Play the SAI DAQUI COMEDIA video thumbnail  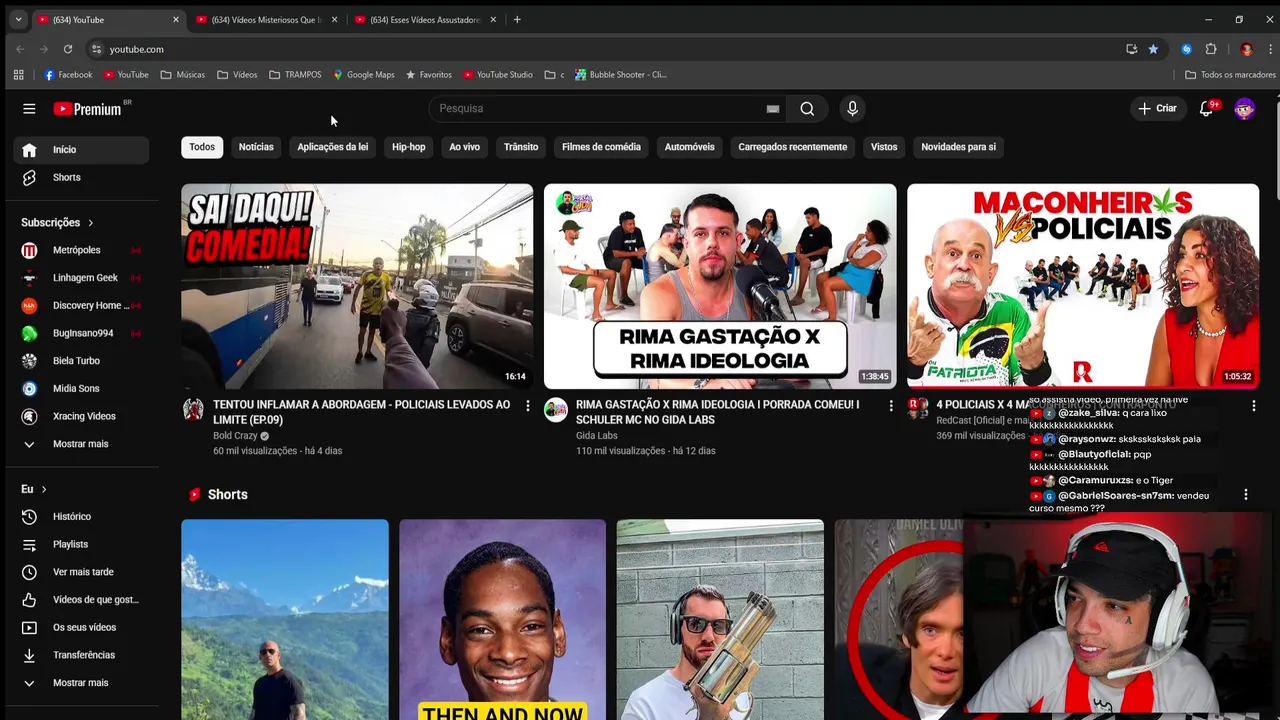click(357, 286)
